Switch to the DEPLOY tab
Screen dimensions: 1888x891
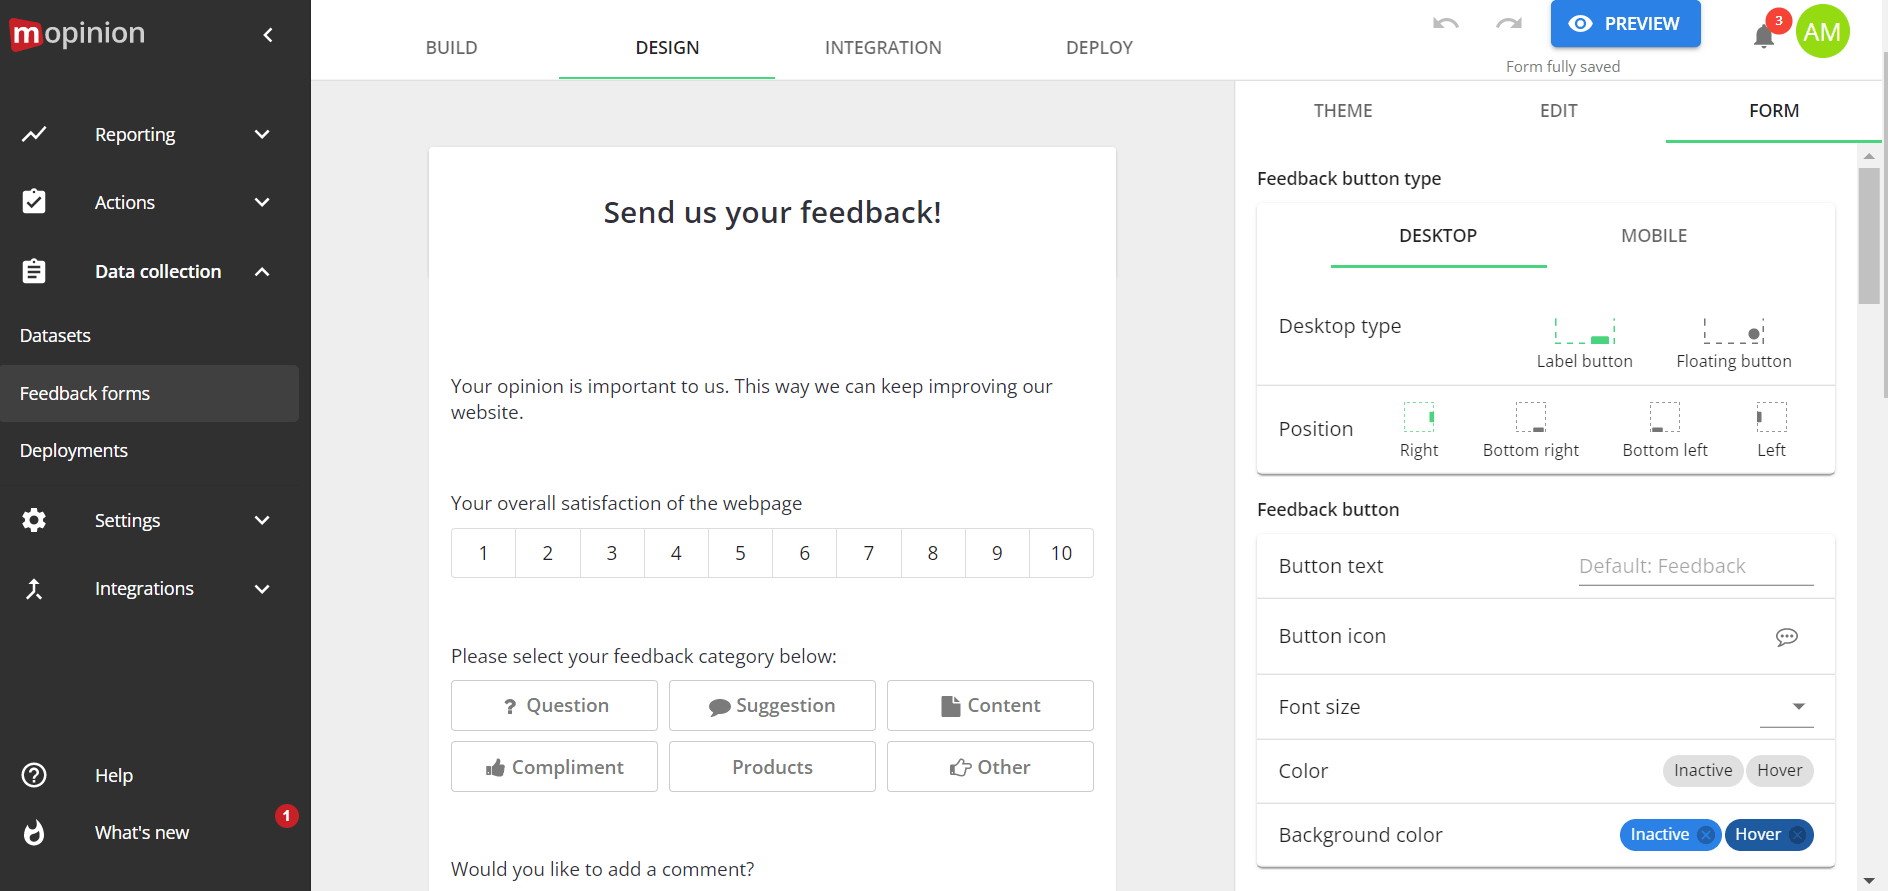tap(1099, 47)
